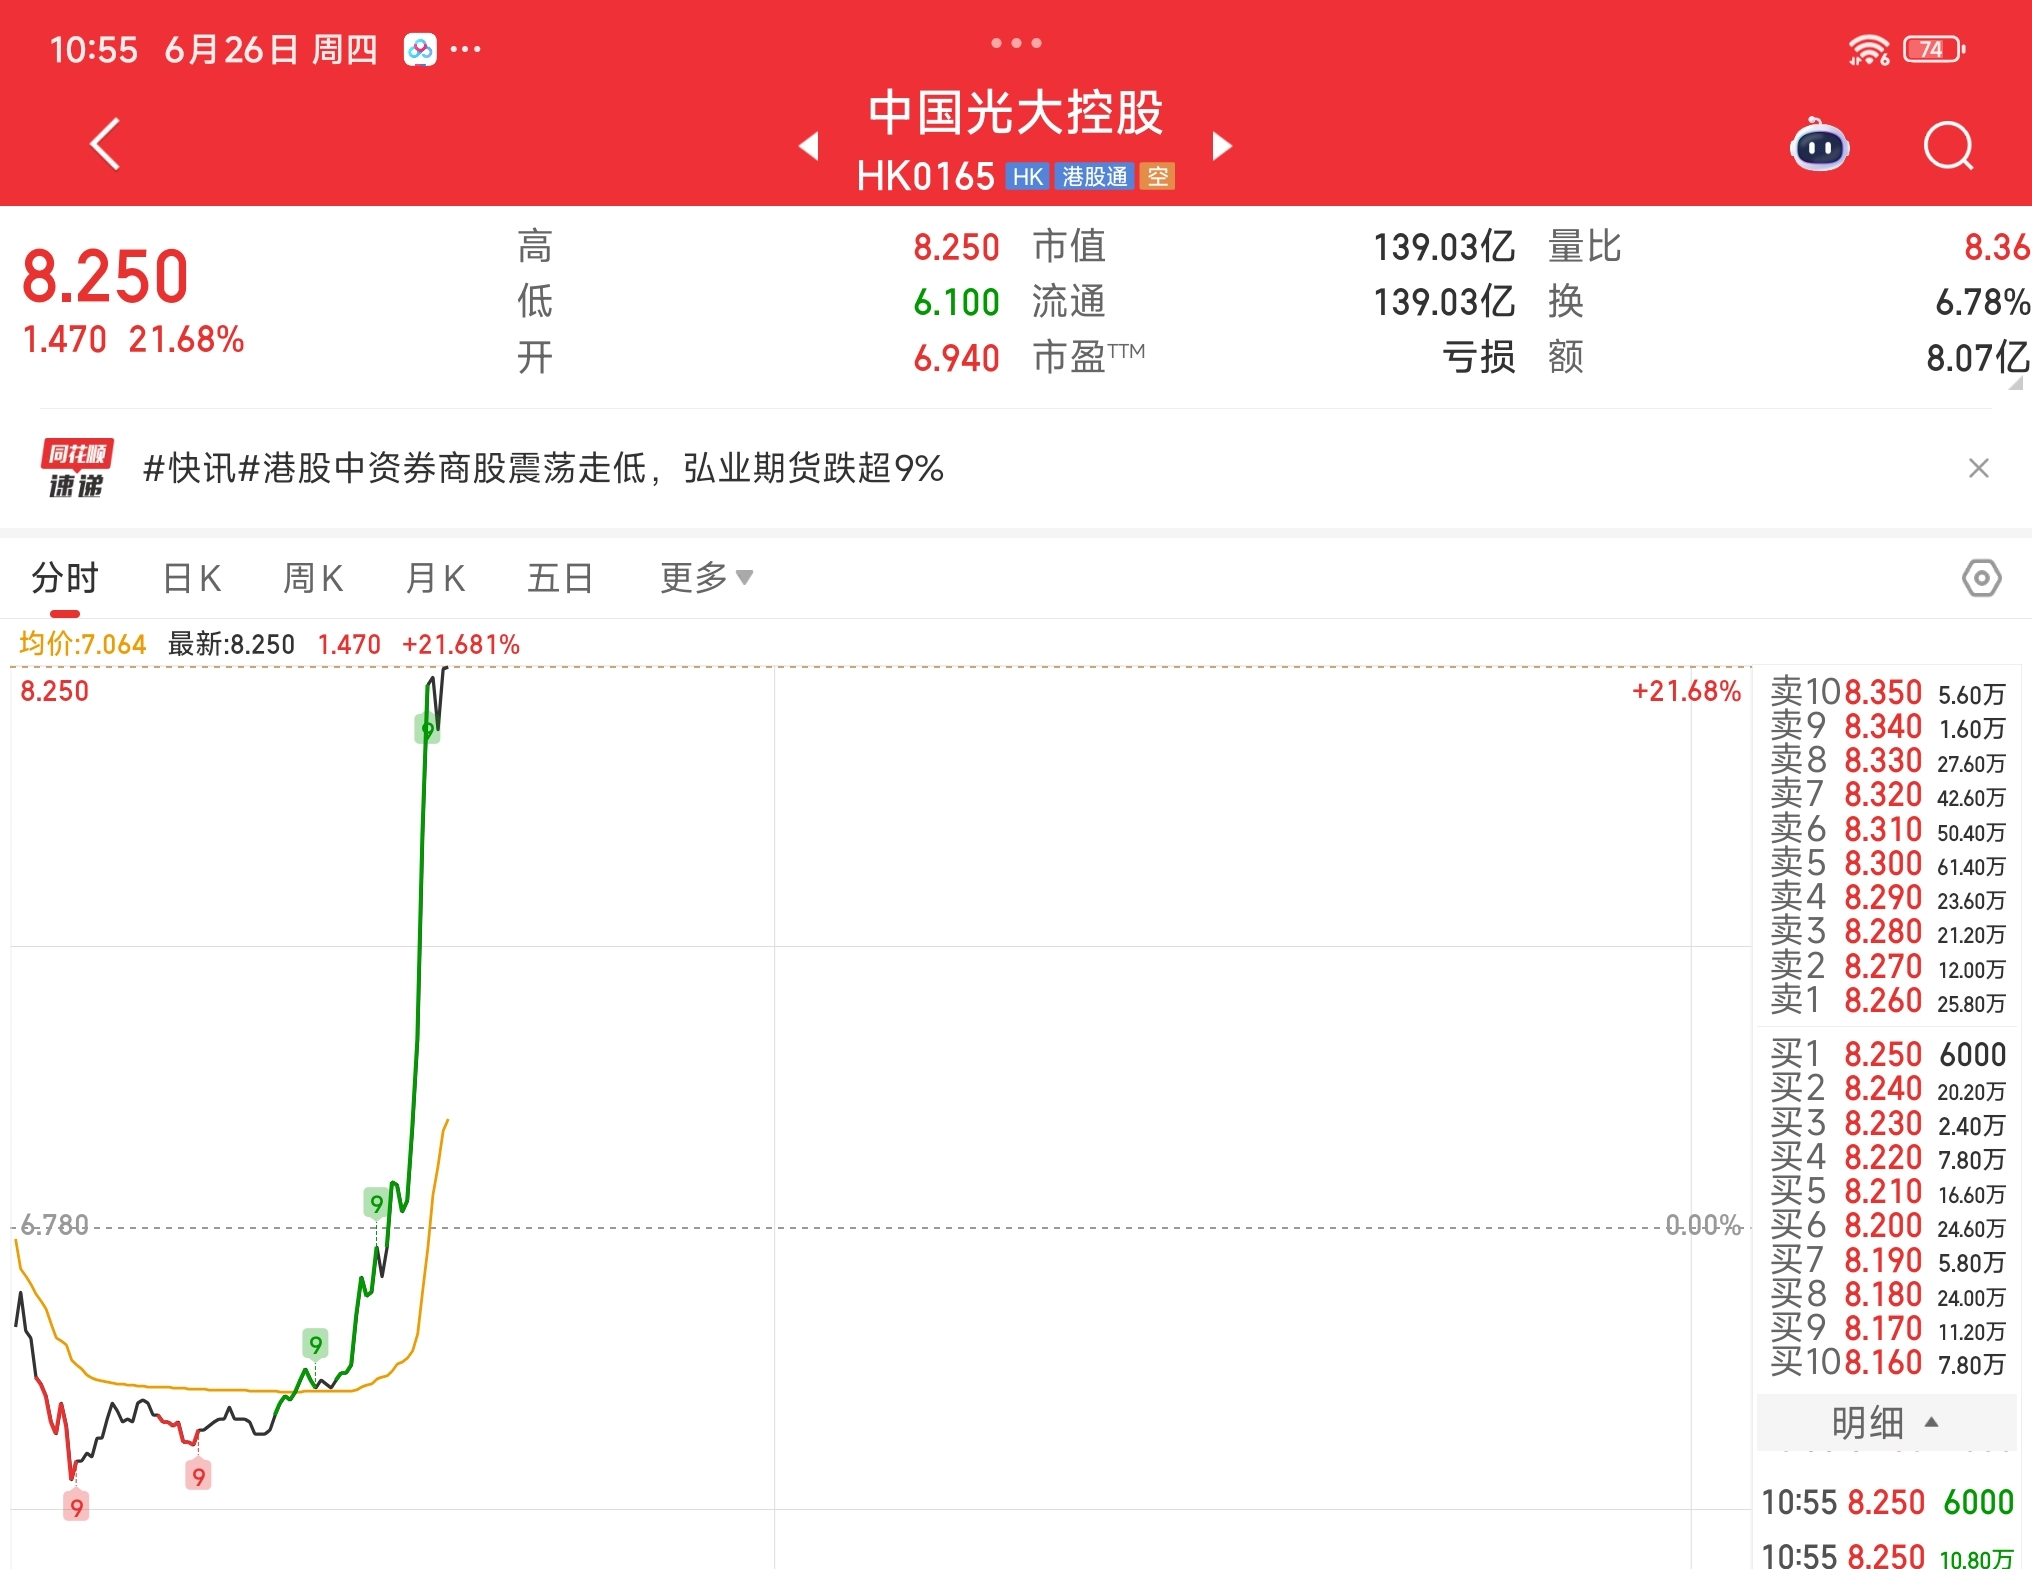This screenshot has height=1569, width=2032.
Task: Select sell level 卖3 at 8.280
Action: (1887, 931)
